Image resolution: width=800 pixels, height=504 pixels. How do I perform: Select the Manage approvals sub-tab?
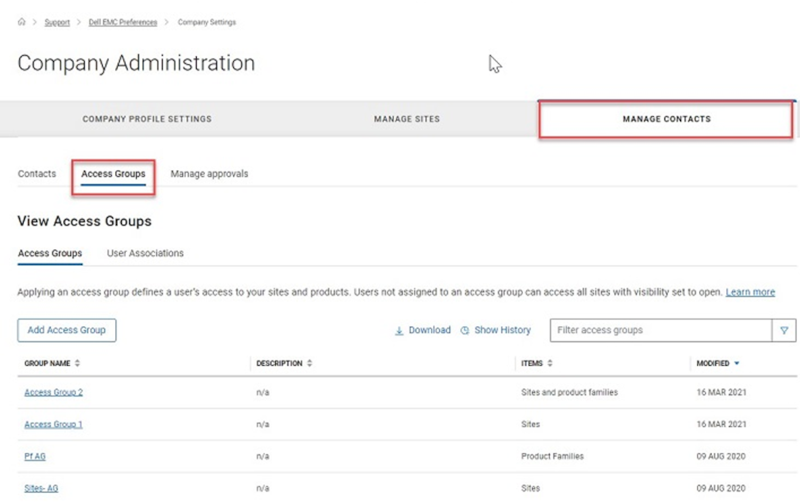(209, 174)
